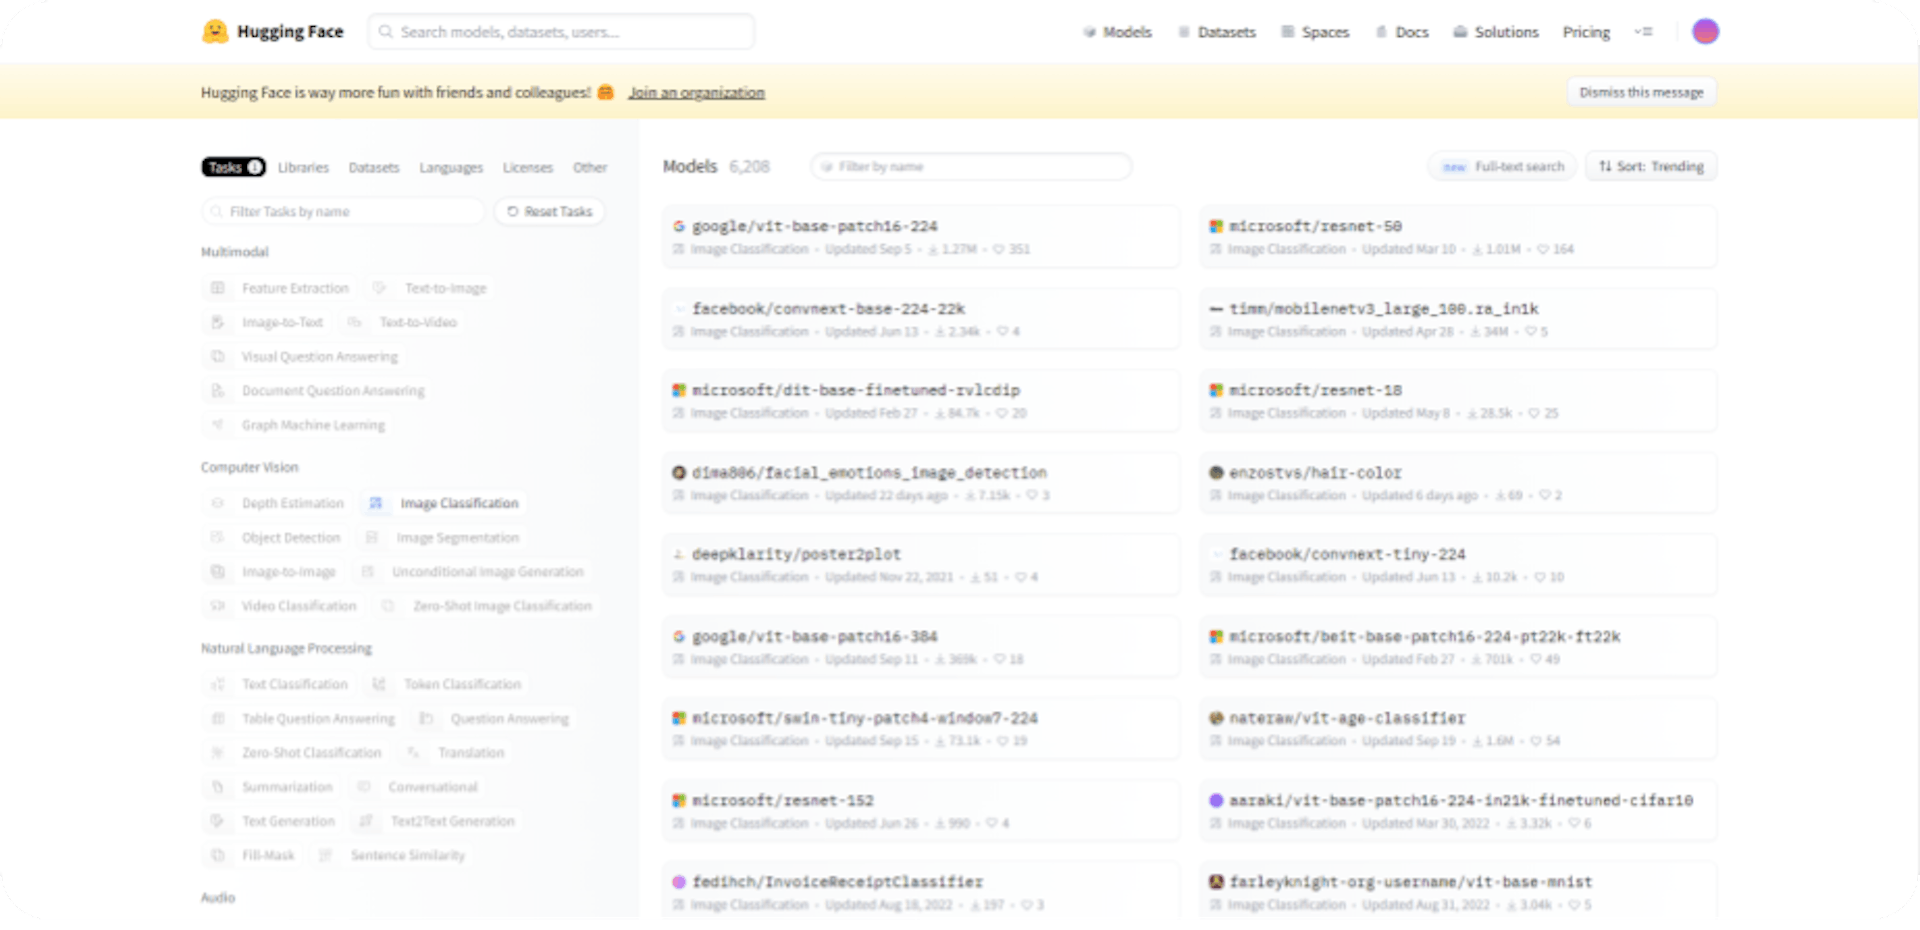Image resolution: width=1920 pixels, height=930 pixels.
Task: Toggle the Text Generation task filter
Action: coord(288,821)
